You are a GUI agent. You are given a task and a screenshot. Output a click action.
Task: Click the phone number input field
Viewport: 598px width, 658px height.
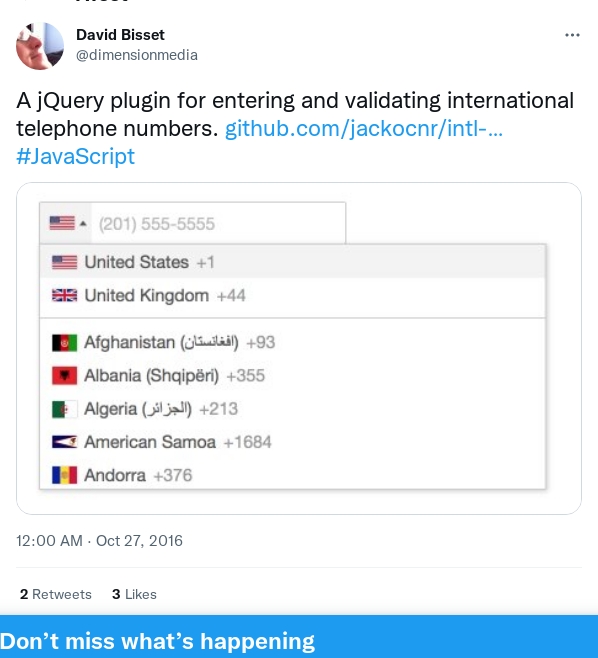(218, 223)
